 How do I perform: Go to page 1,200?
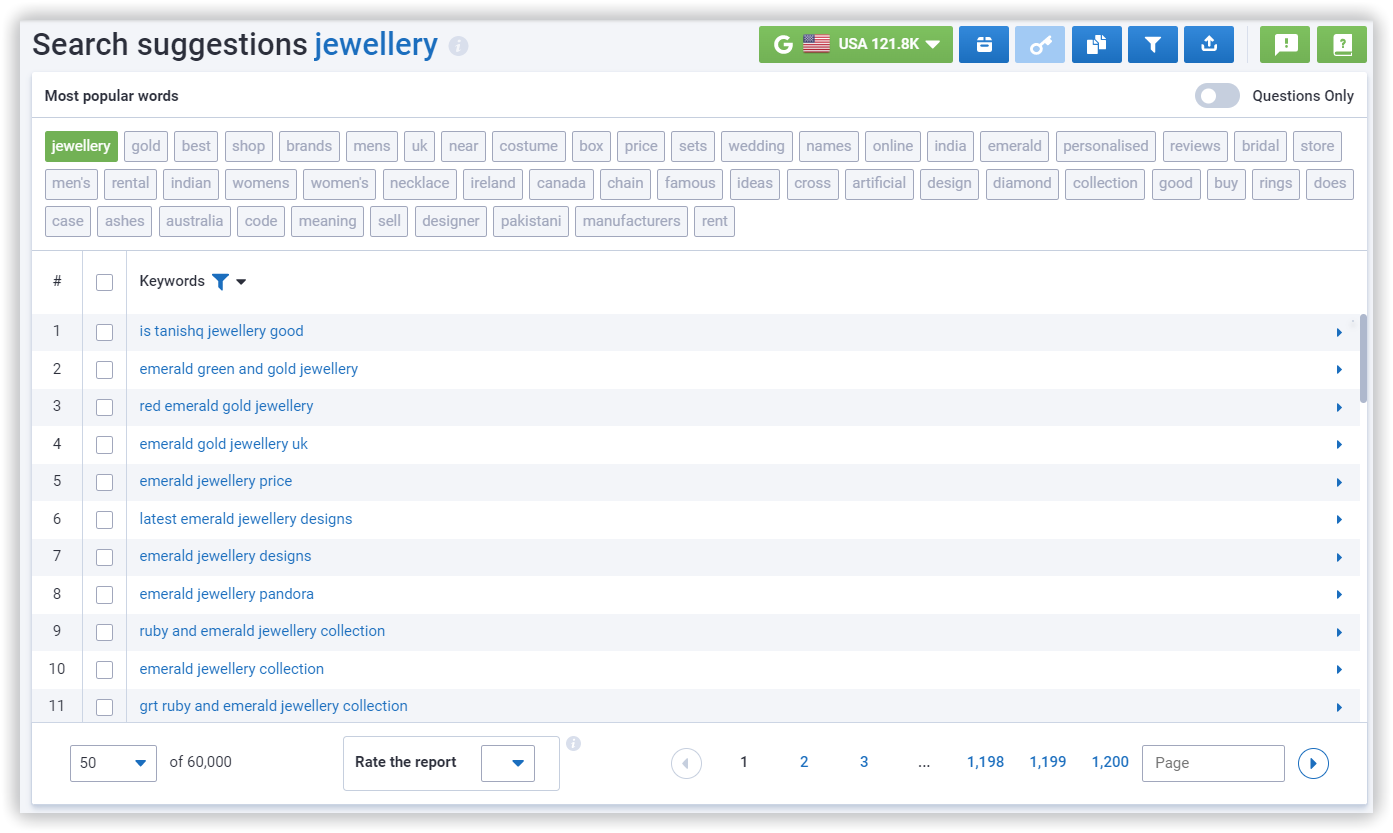(x=1110, y=761)
